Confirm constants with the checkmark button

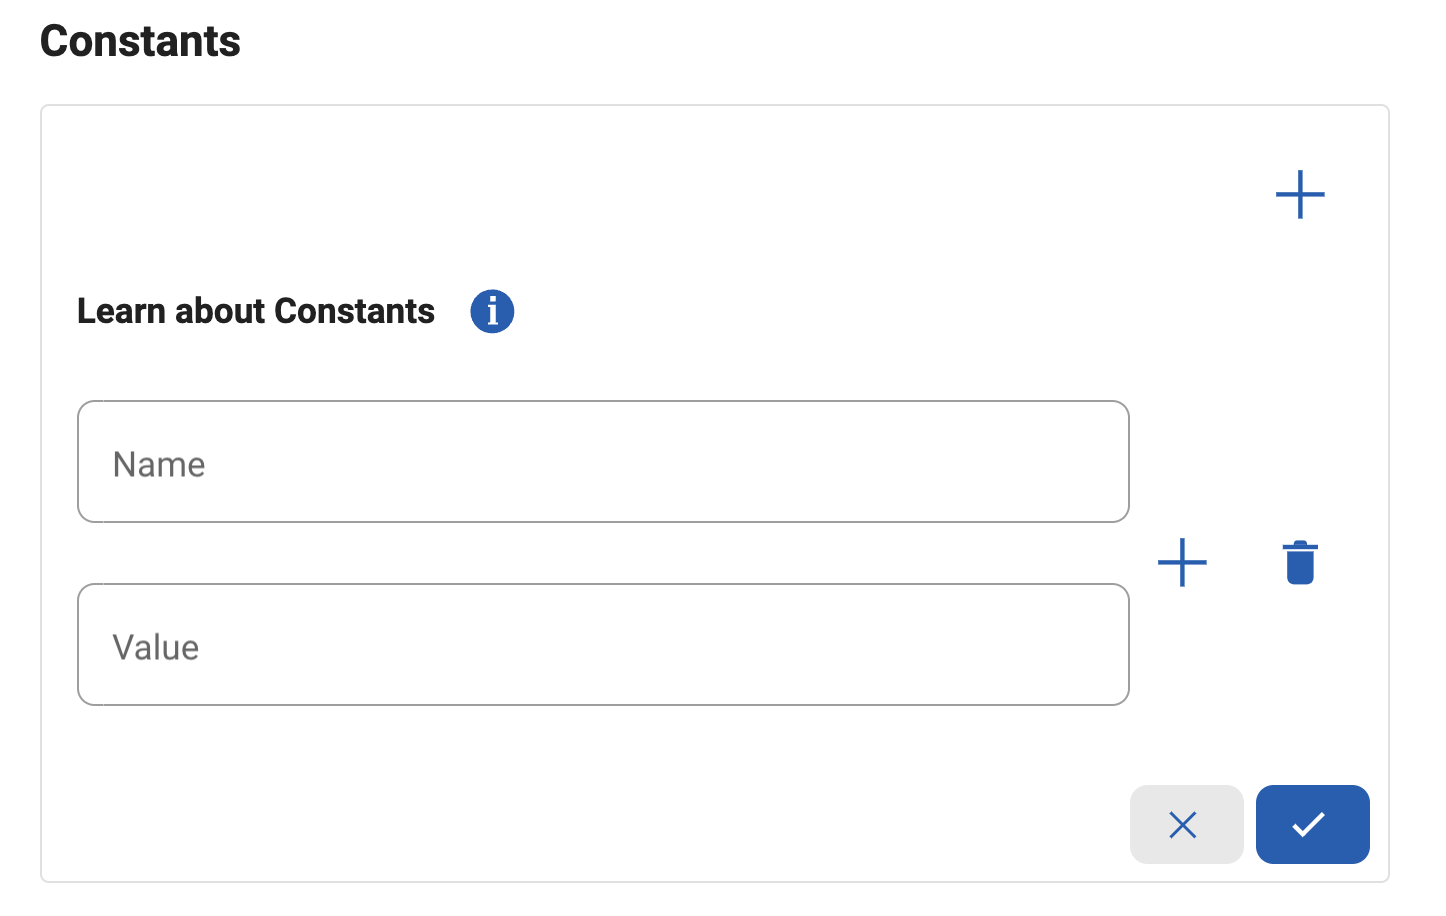[1312, 824]
